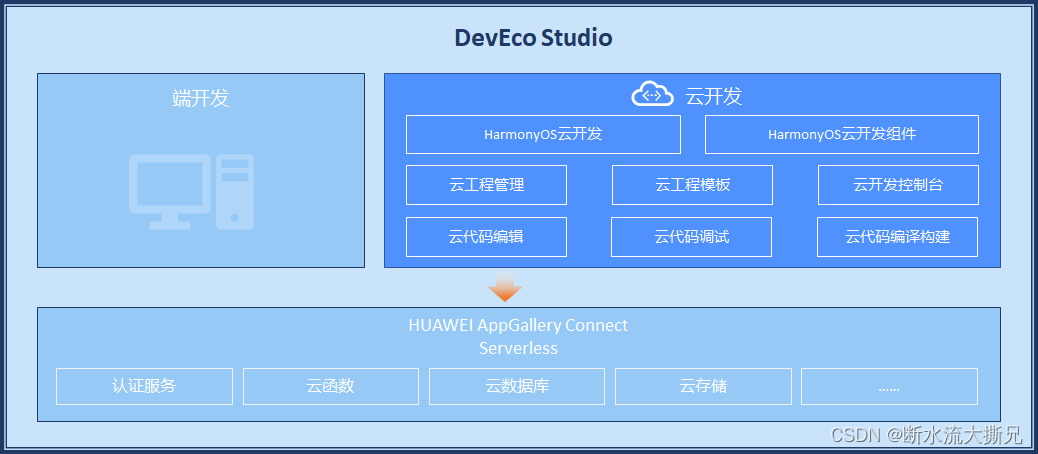Open the 云数据库 box
Screen dimensions: 1038x454
(x=517, y=386)
